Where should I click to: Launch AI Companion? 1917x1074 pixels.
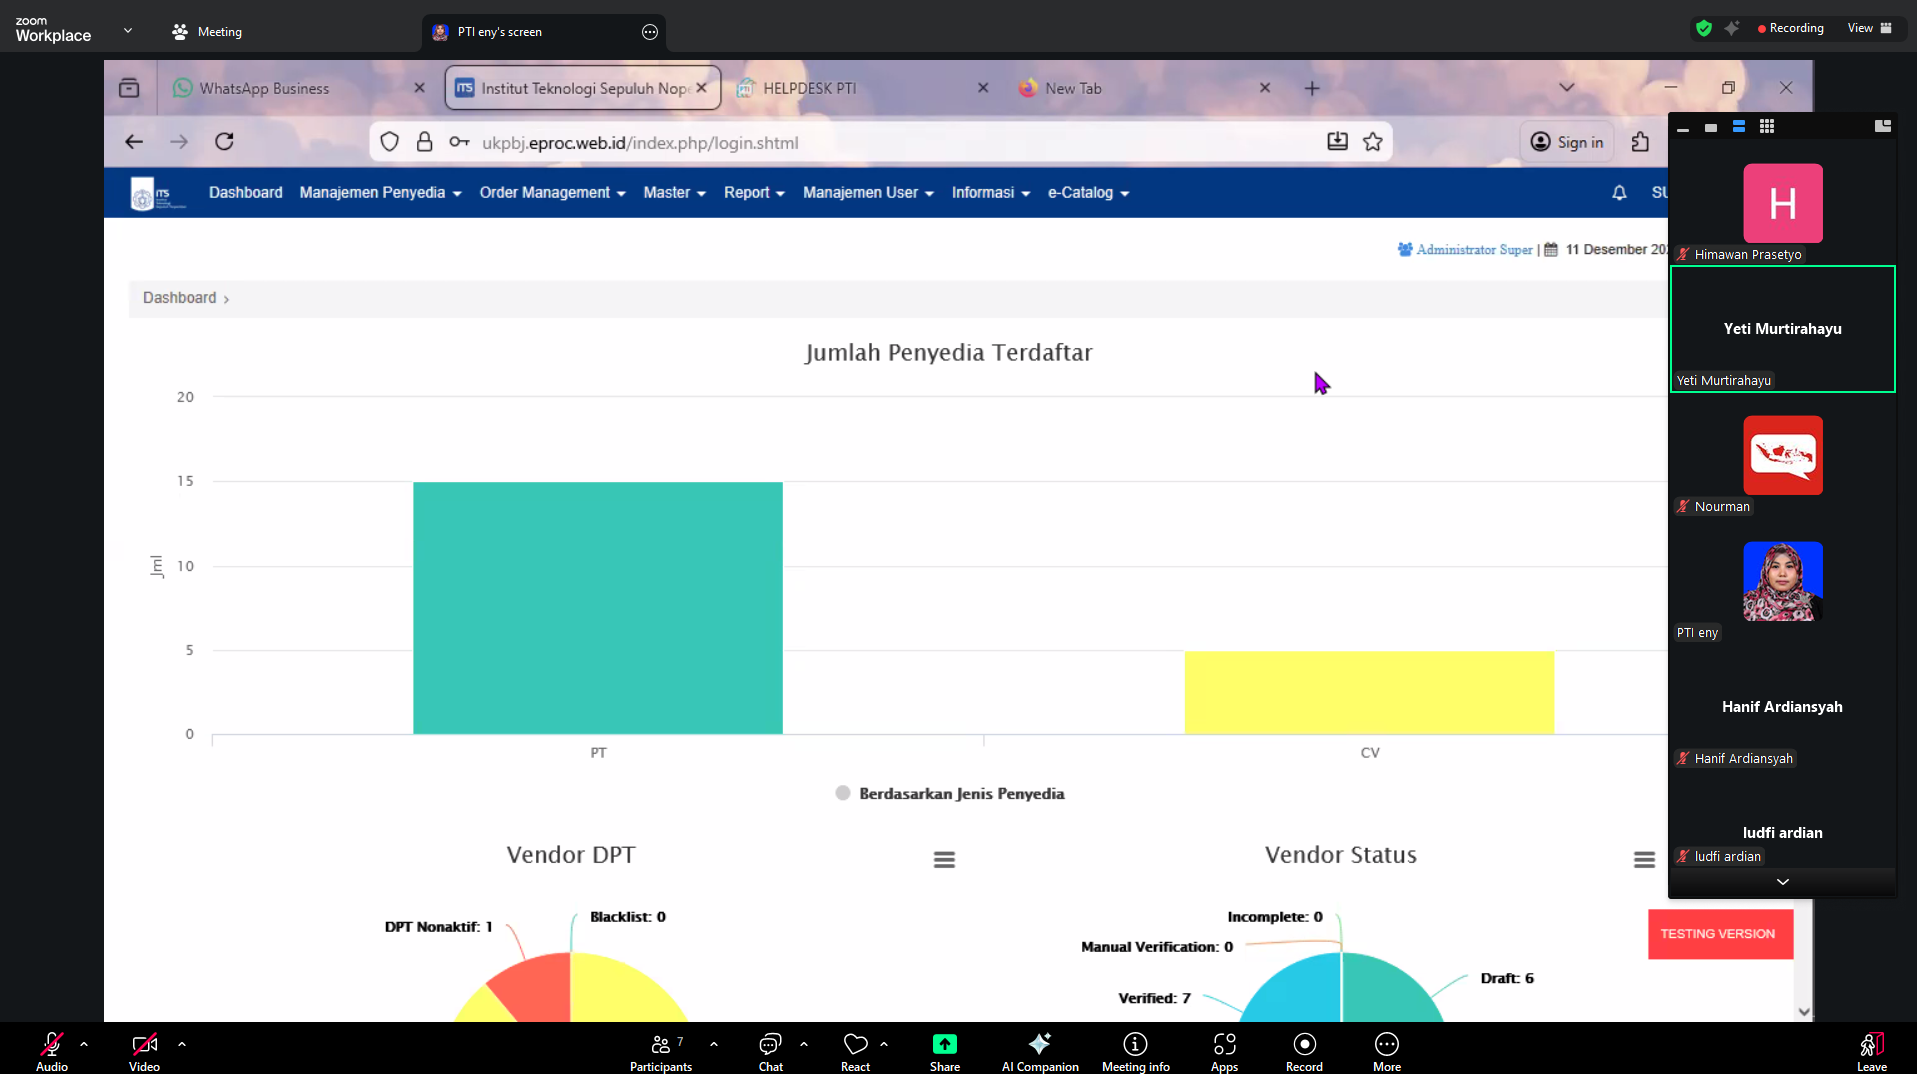[x=1039, y=1045]
